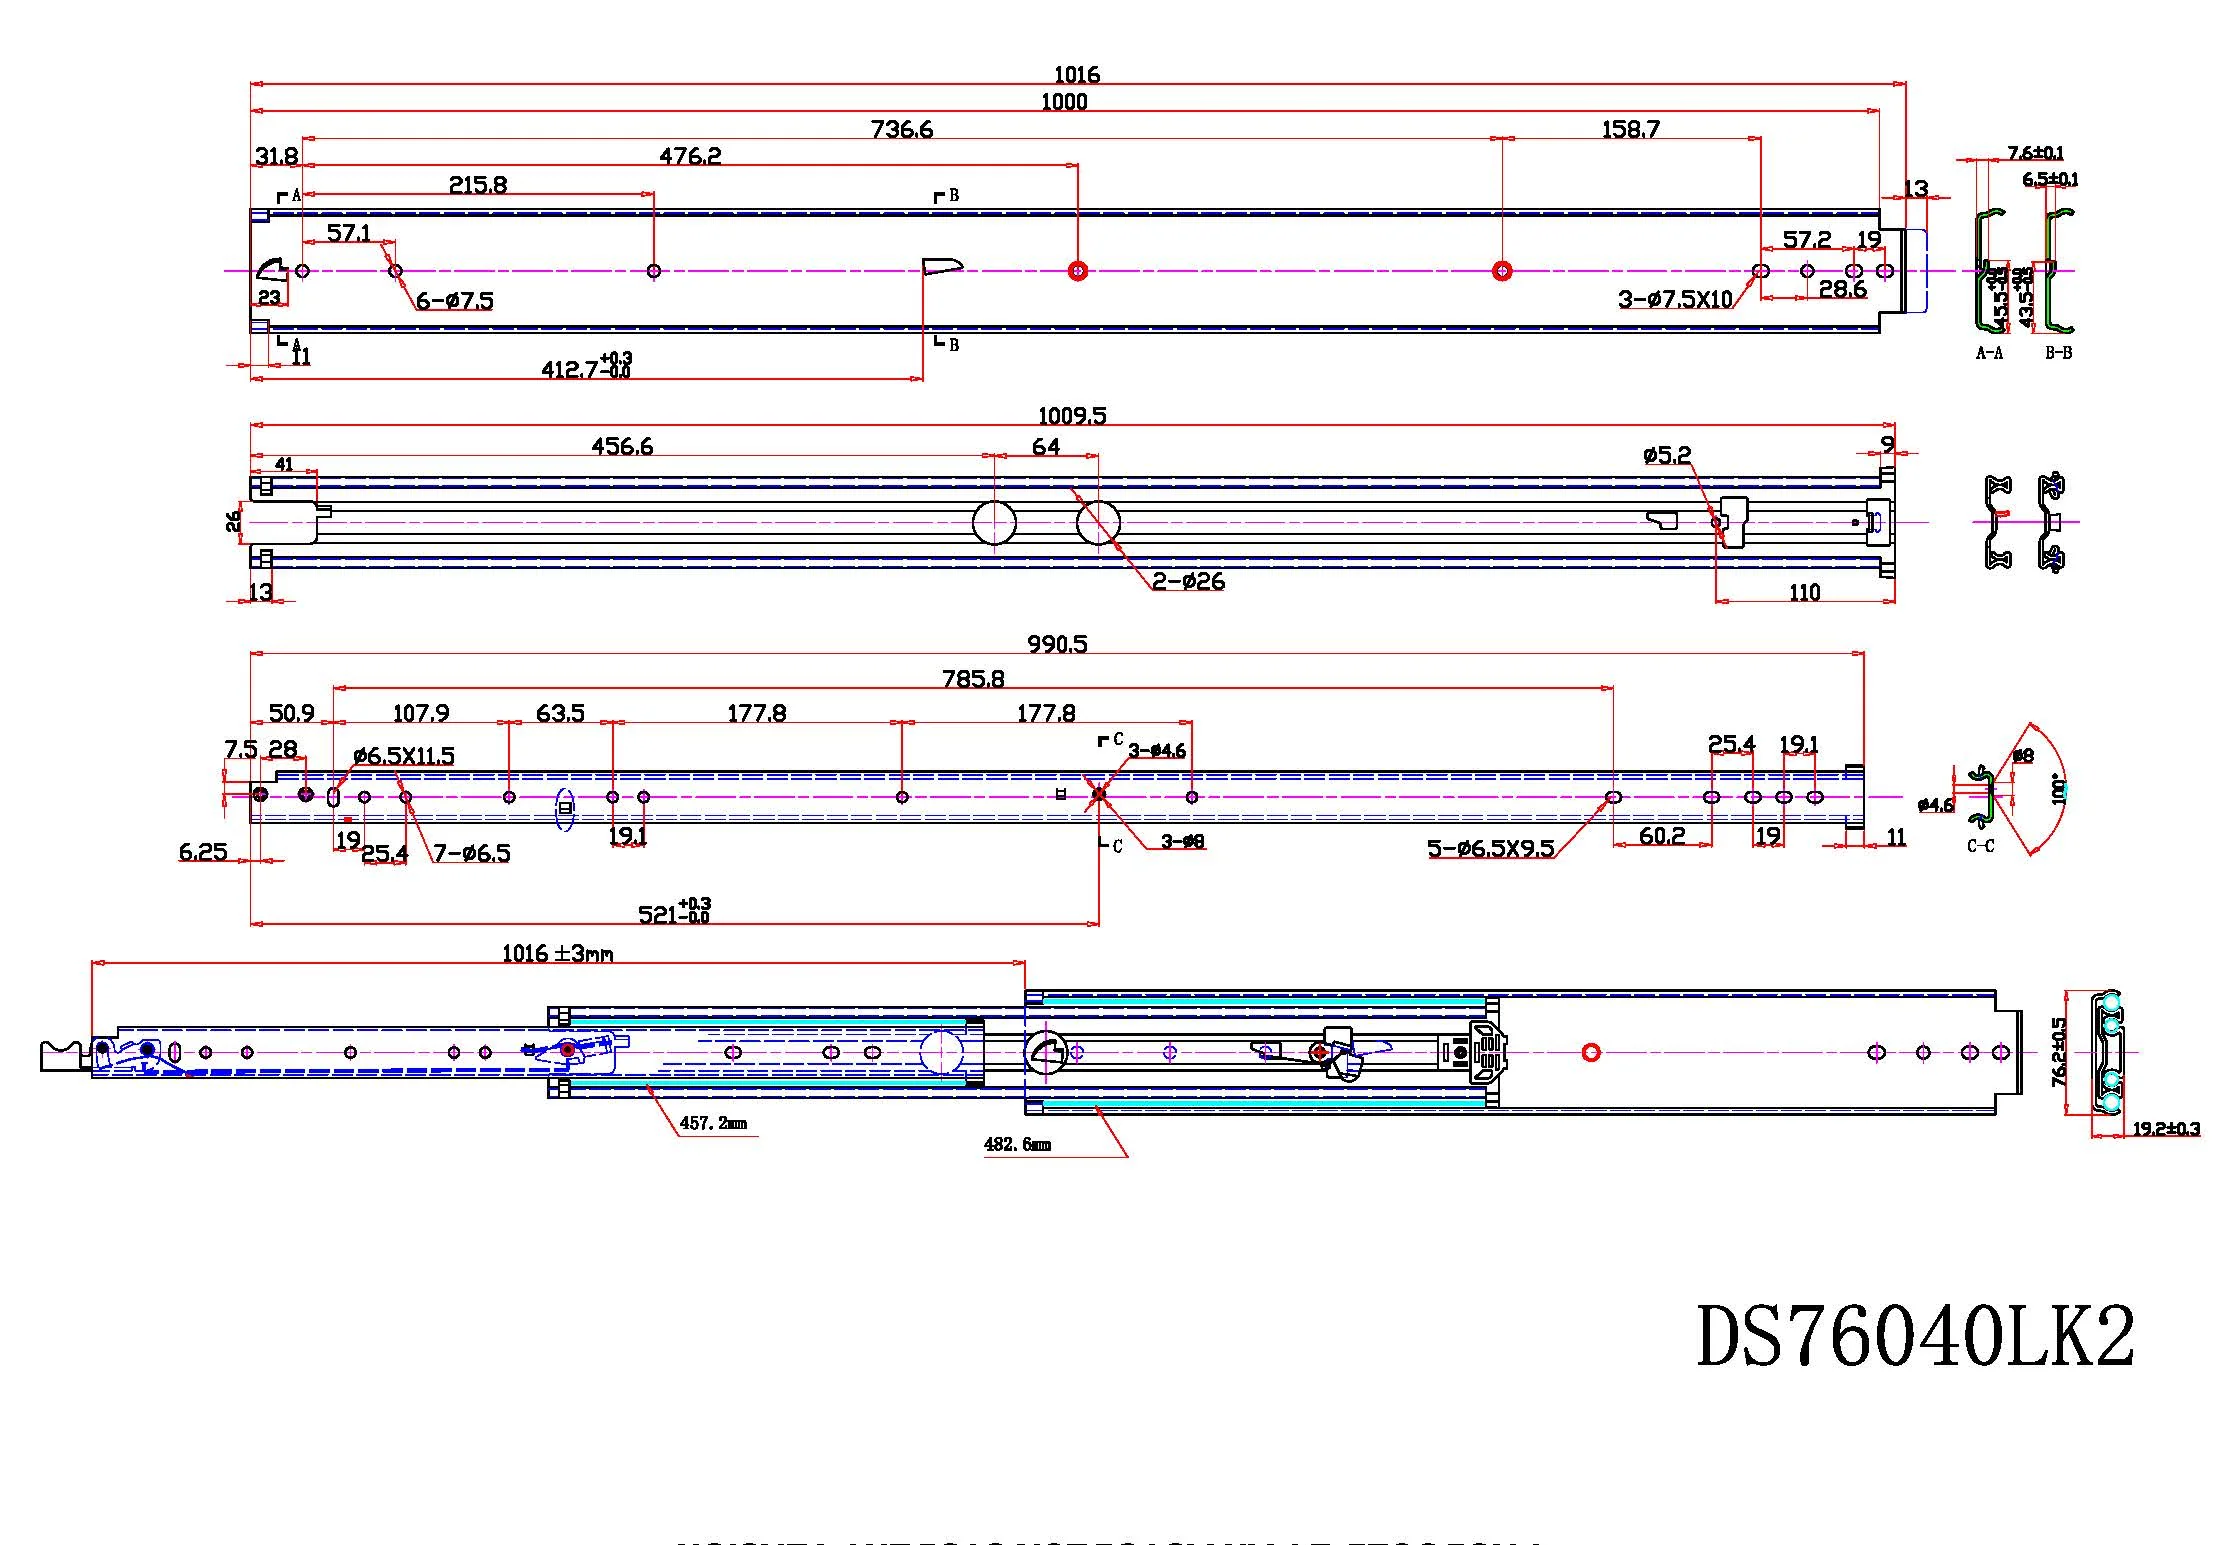
Task: Click the ø5.2 diameter callout
Action: [x=1667, y=455]
